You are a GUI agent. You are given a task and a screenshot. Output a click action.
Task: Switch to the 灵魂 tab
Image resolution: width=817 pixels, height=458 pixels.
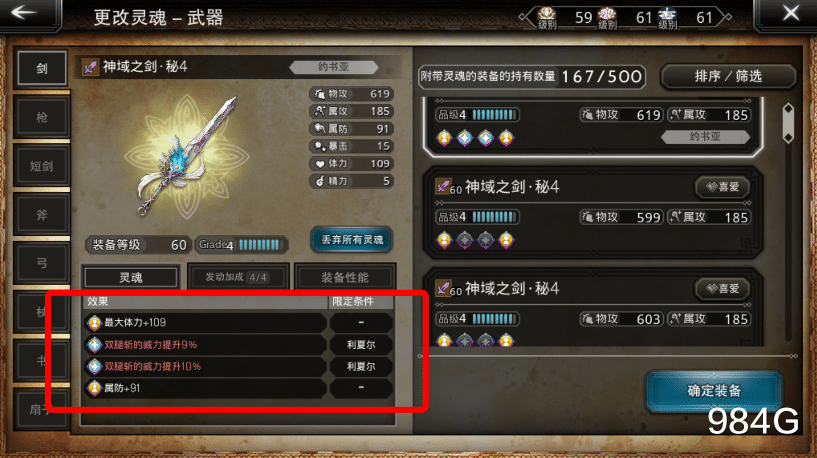130,277
